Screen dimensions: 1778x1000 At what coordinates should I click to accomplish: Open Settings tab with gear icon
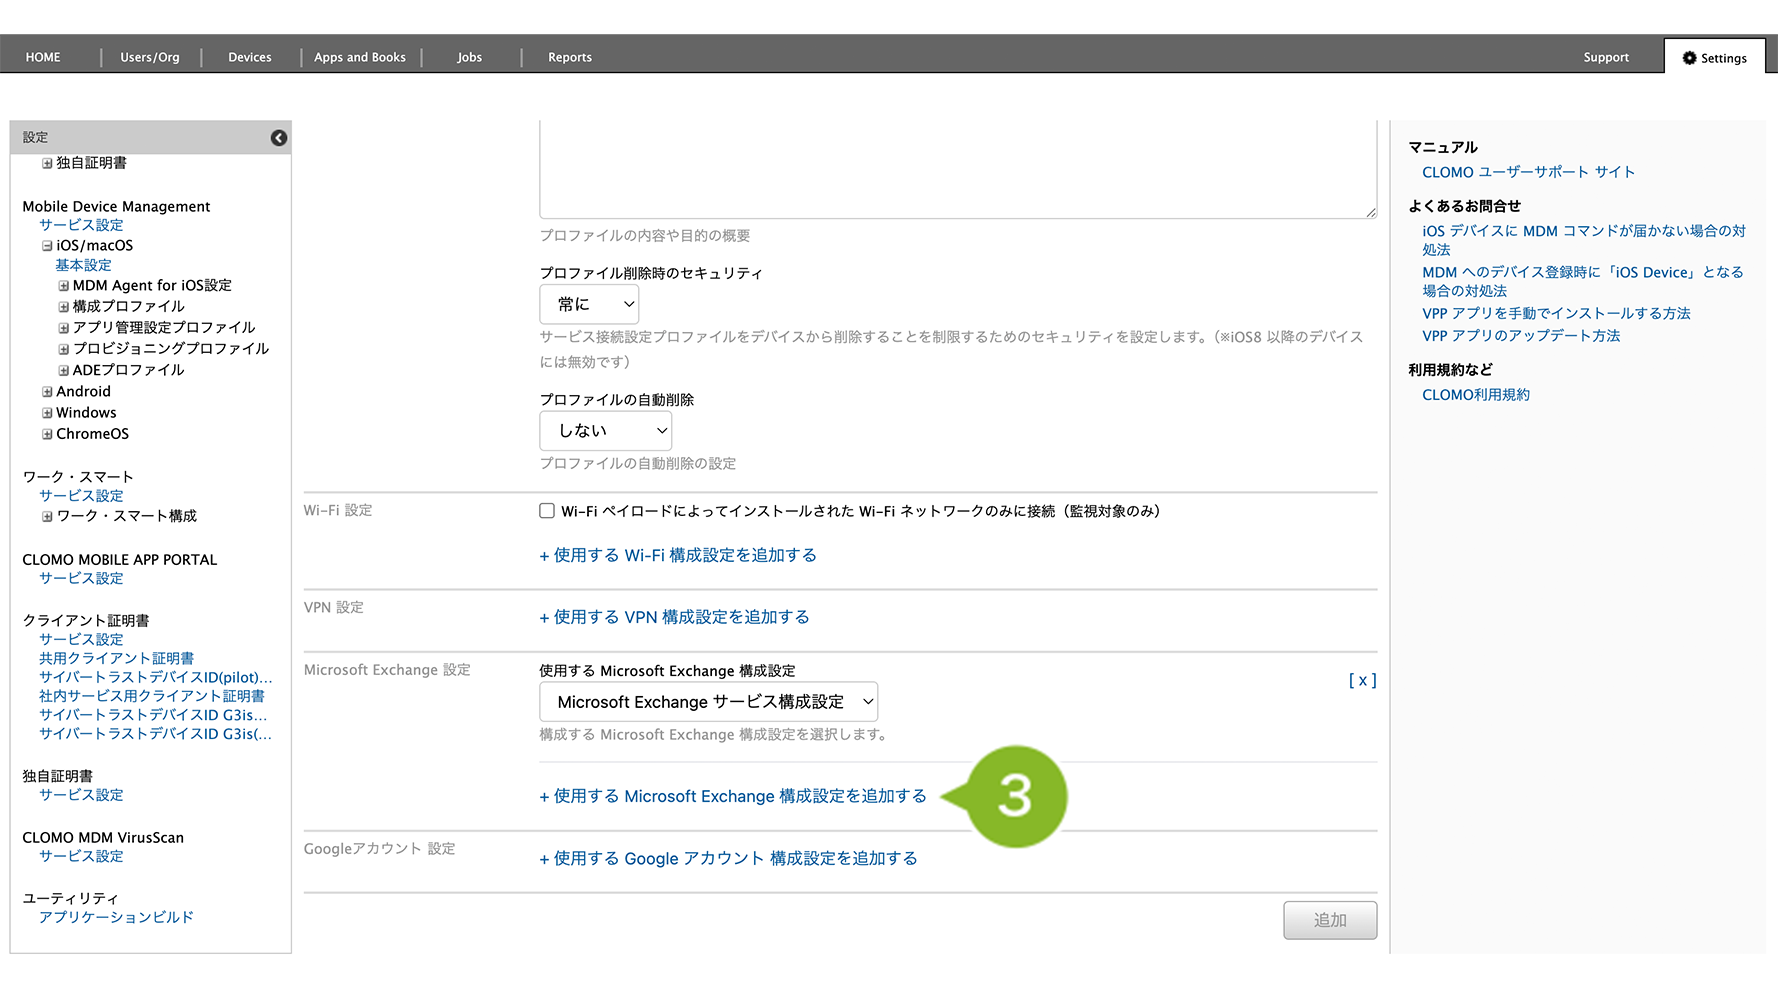pos(1714,58)
